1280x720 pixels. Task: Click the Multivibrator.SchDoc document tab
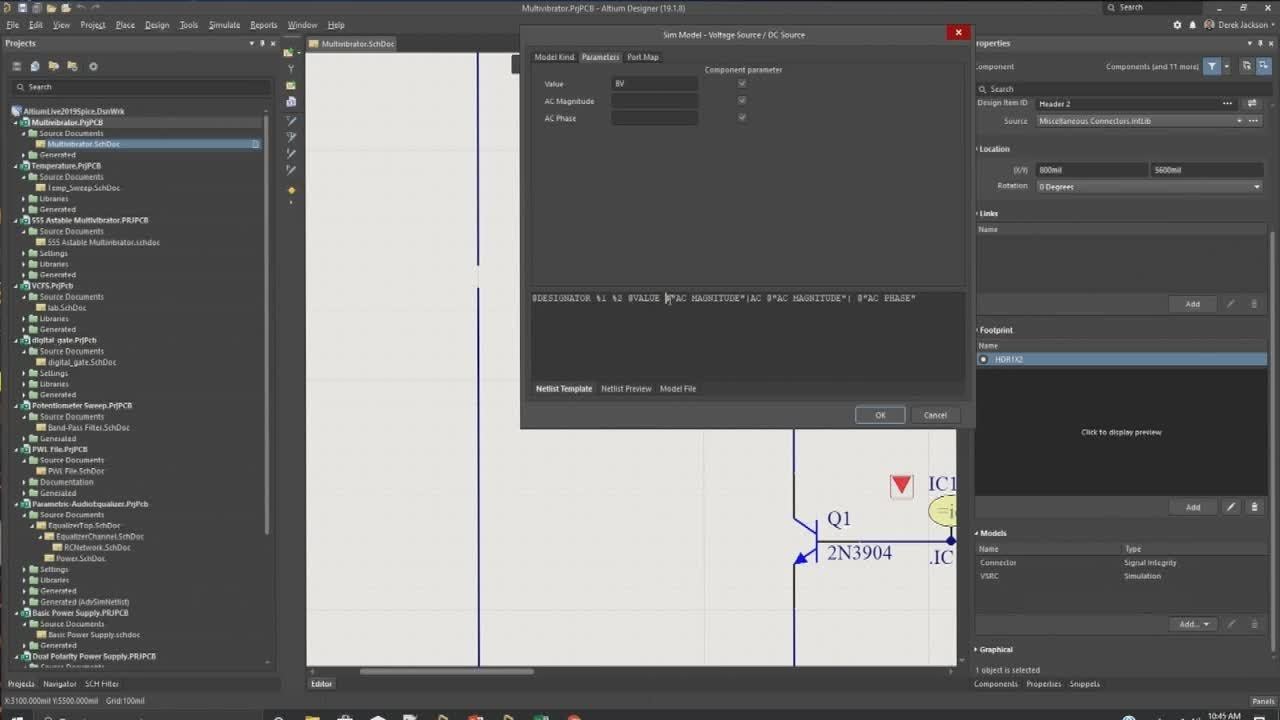pos(352,44)
